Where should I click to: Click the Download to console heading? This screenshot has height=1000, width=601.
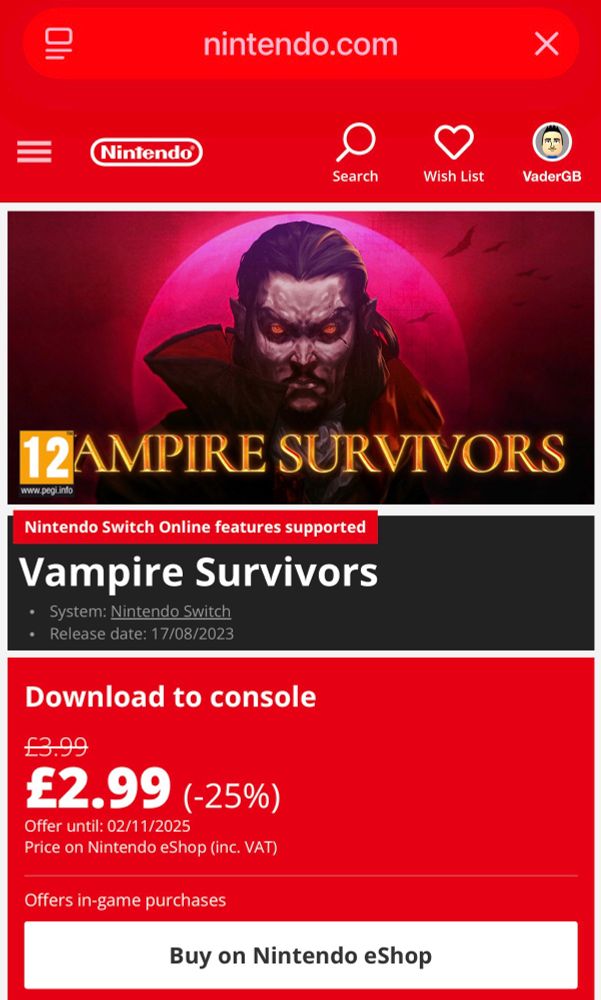tap(170, 696)
